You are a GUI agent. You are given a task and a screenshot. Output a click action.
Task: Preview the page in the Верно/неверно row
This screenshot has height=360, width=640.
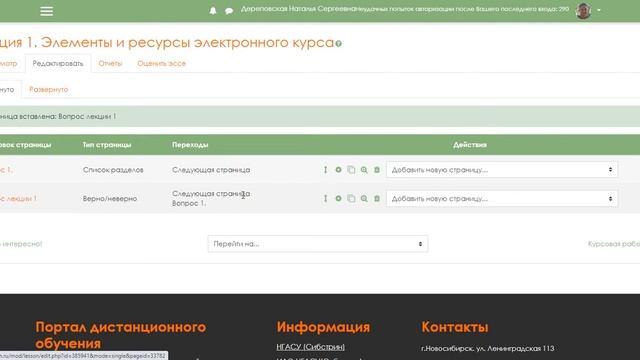[x=364, y=198]
